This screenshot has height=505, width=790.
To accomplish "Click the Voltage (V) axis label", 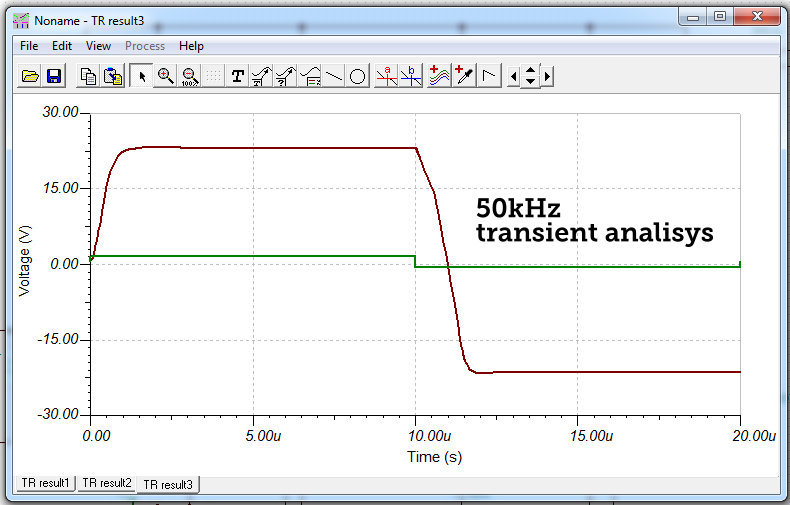I will click(25, 261).
